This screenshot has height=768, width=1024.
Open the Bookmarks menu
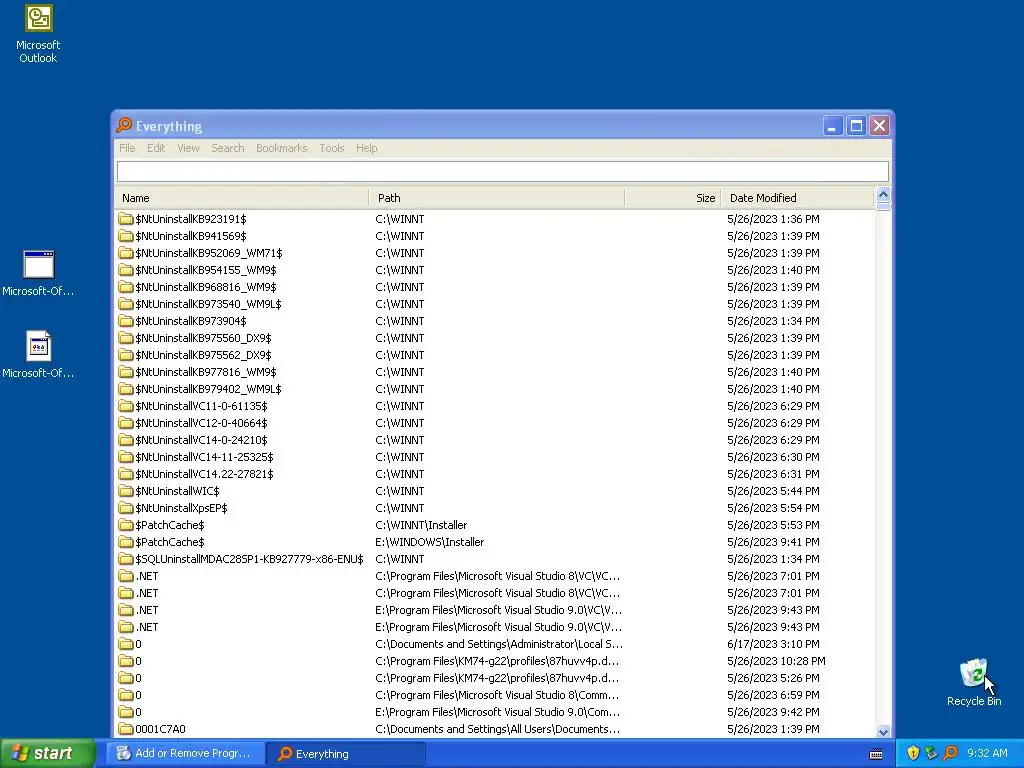coord(281,148)
